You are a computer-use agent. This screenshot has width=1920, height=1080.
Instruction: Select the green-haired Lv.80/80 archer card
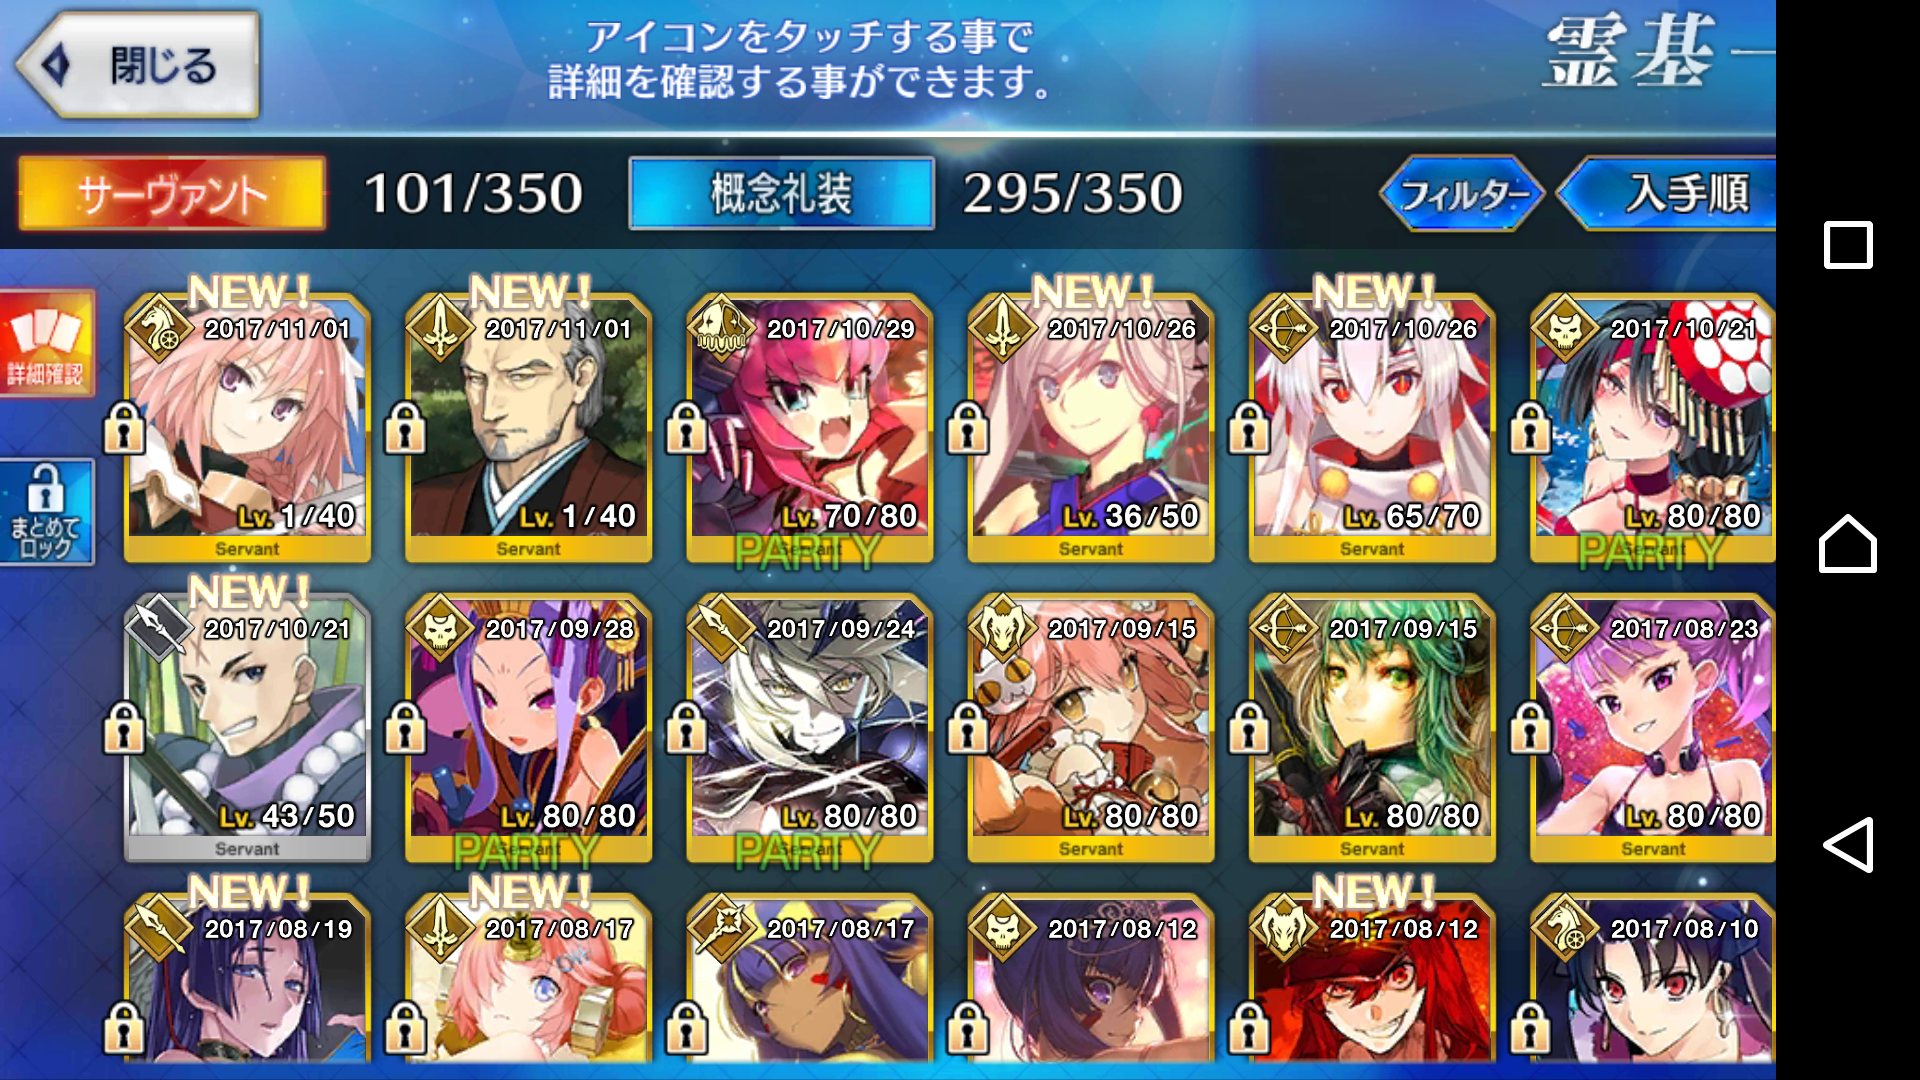pyautogui.click(x=1372, y=728)
